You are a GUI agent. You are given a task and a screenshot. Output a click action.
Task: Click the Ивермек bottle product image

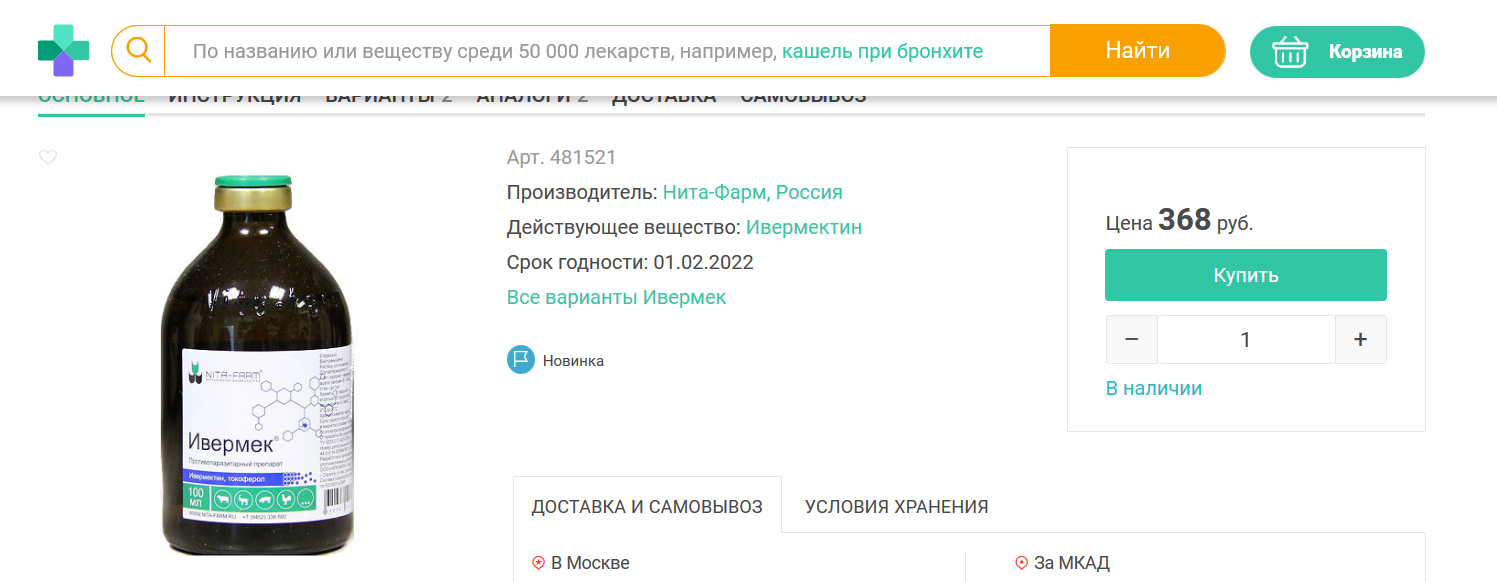point(258,365)
